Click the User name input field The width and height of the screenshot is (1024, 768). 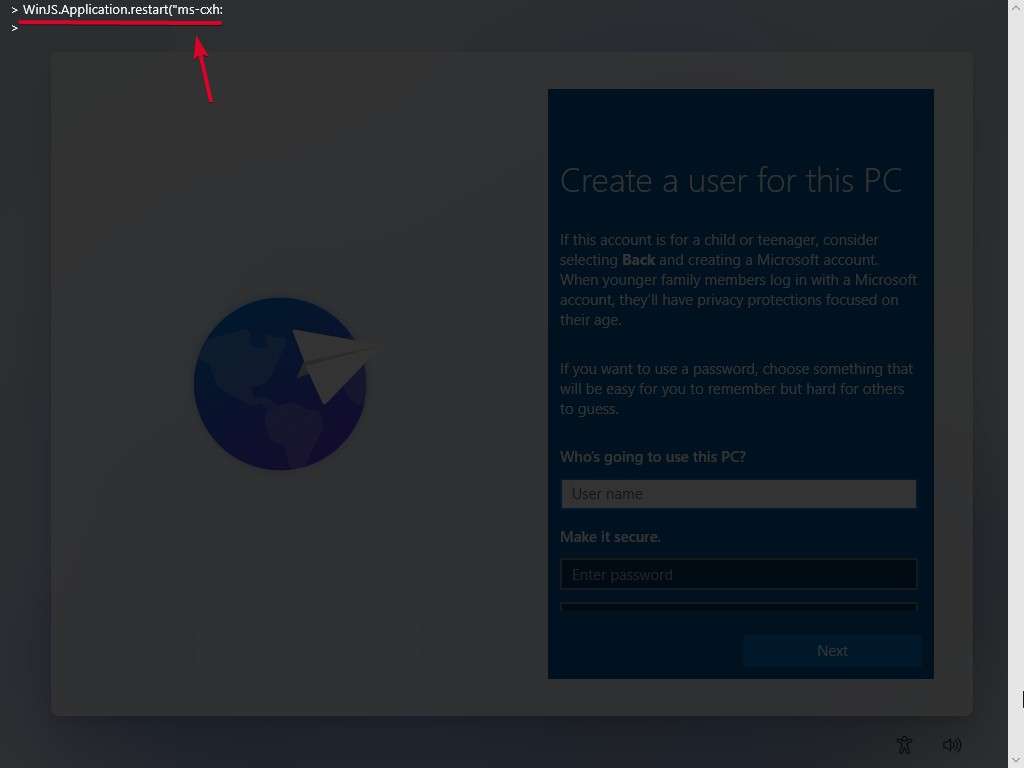pyautogui.click(x=739, y=493)
